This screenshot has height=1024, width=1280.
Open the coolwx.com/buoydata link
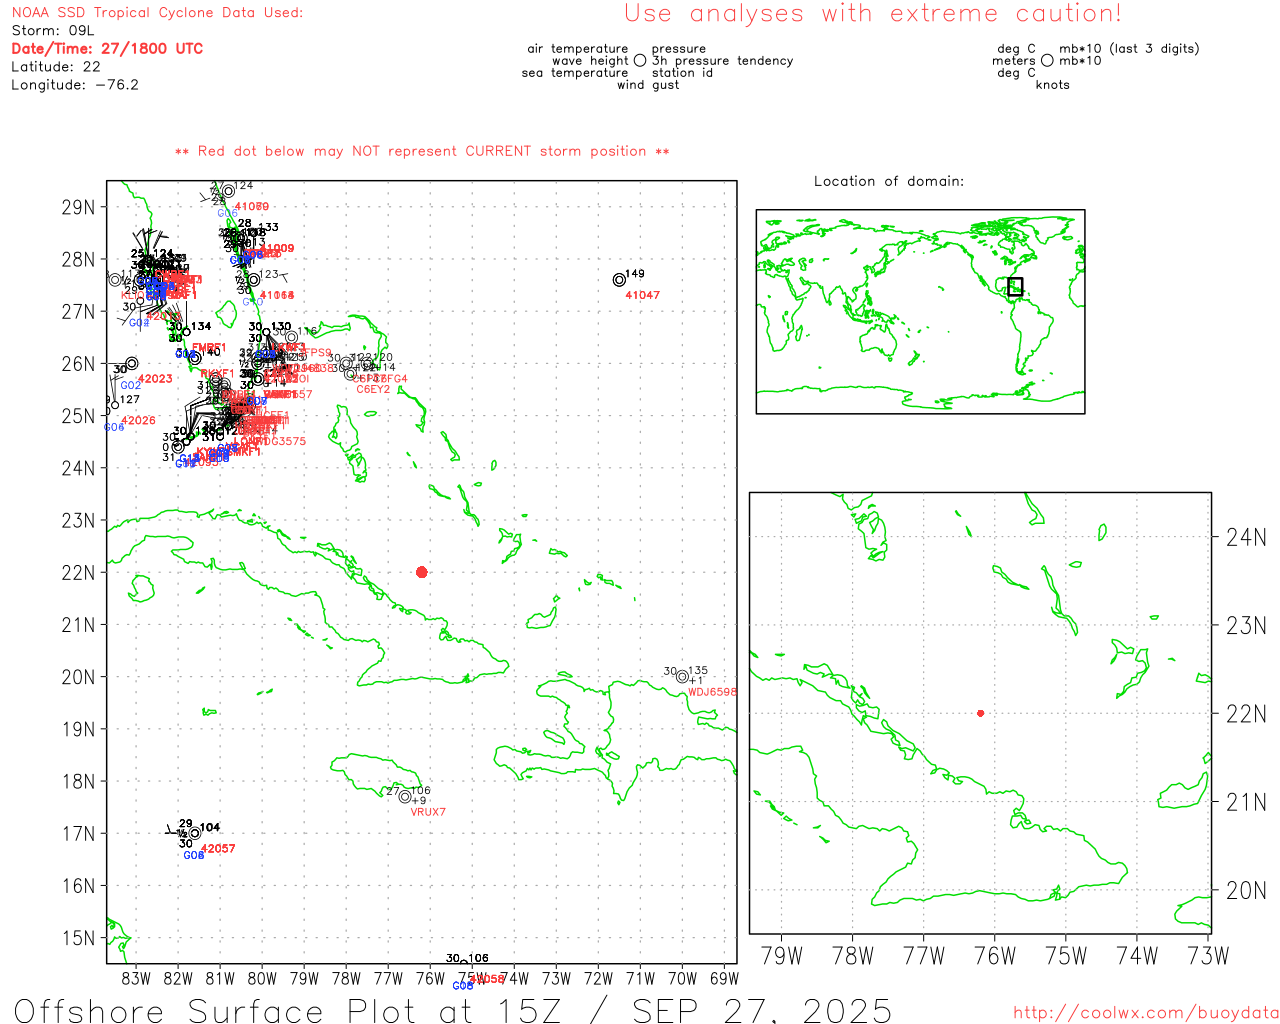1145,1013
